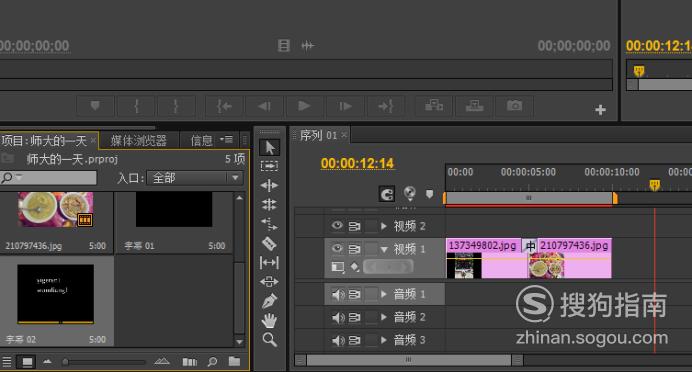Mute the 音频 1 track speaker
Screen dimensions: 692x372
338,294
